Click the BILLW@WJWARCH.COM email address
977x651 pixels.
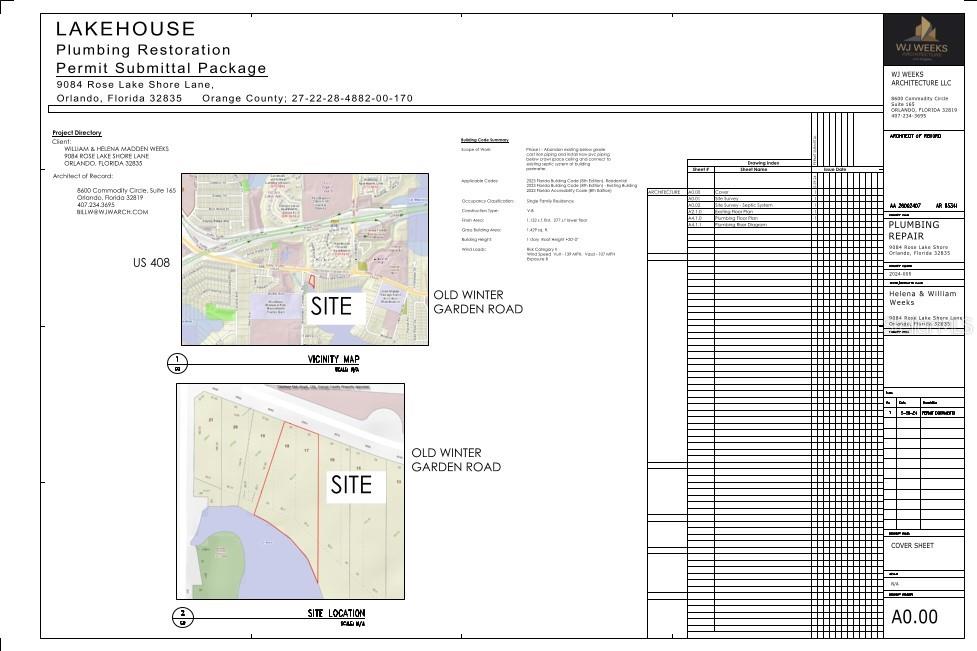112,212
